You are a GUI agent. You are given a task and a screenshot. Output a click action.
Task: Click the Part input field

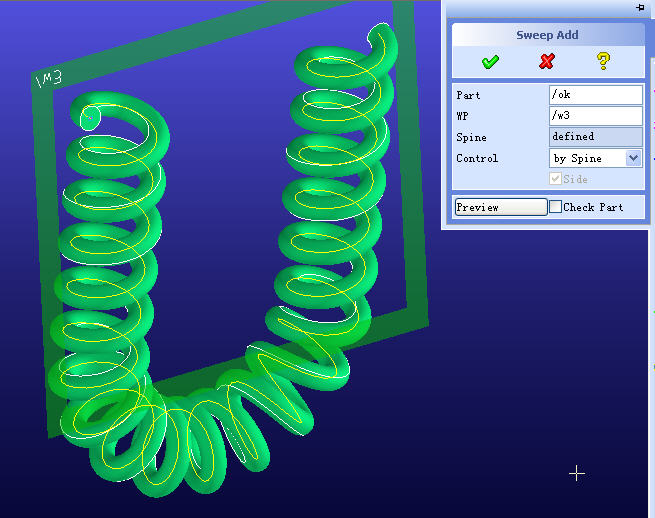[x=596, y=95]
